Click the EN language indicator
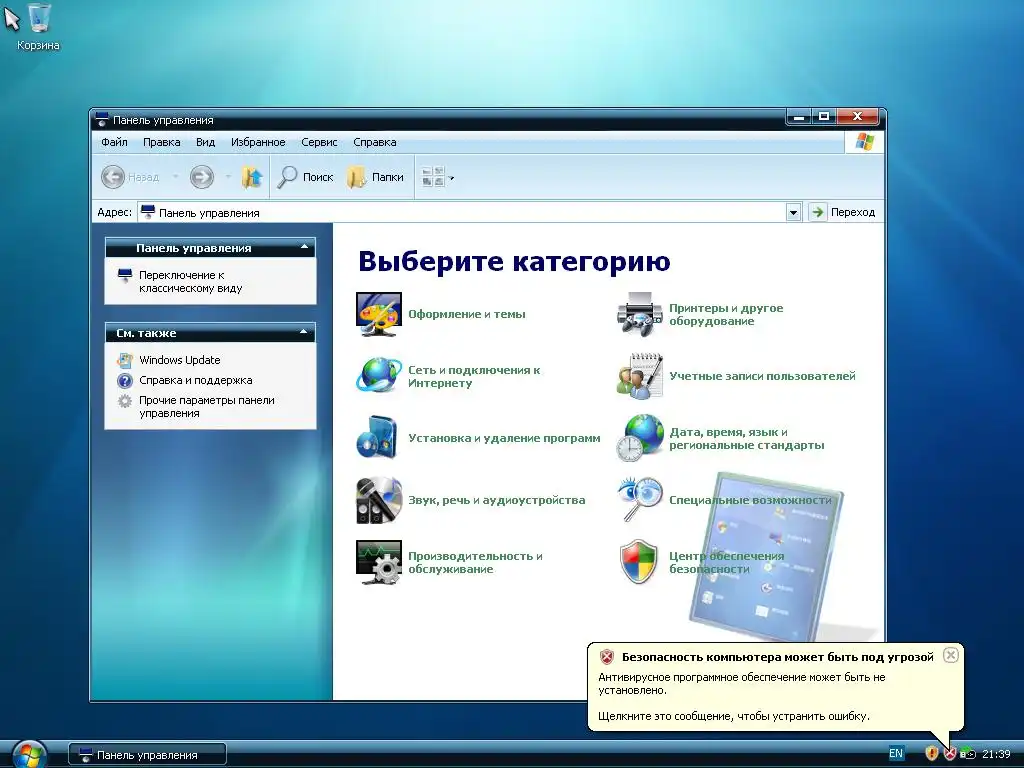This screenshot has height=768, width=1024. pyautogui.click(x=896, y=754)
